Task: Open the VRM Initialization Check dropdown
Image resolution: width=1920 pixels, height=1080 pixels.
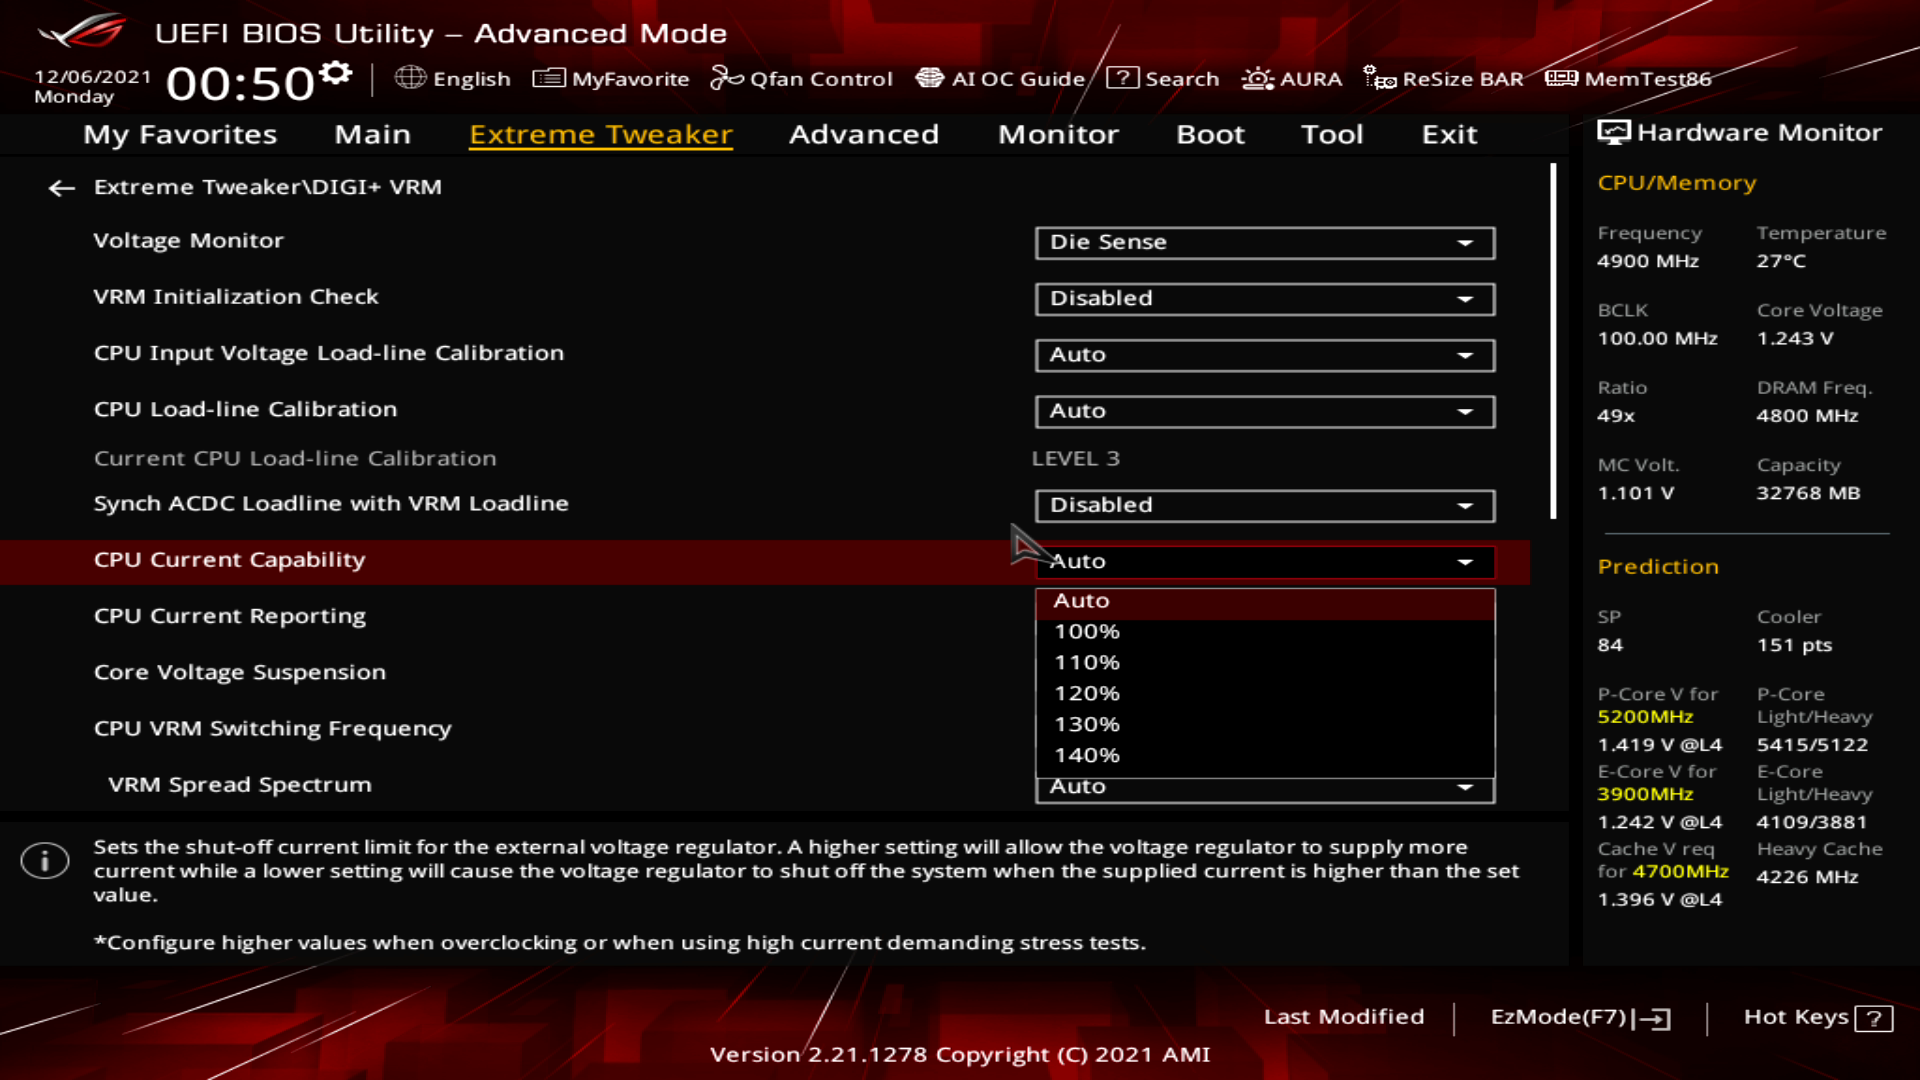Action: (x=1264, y=299)
